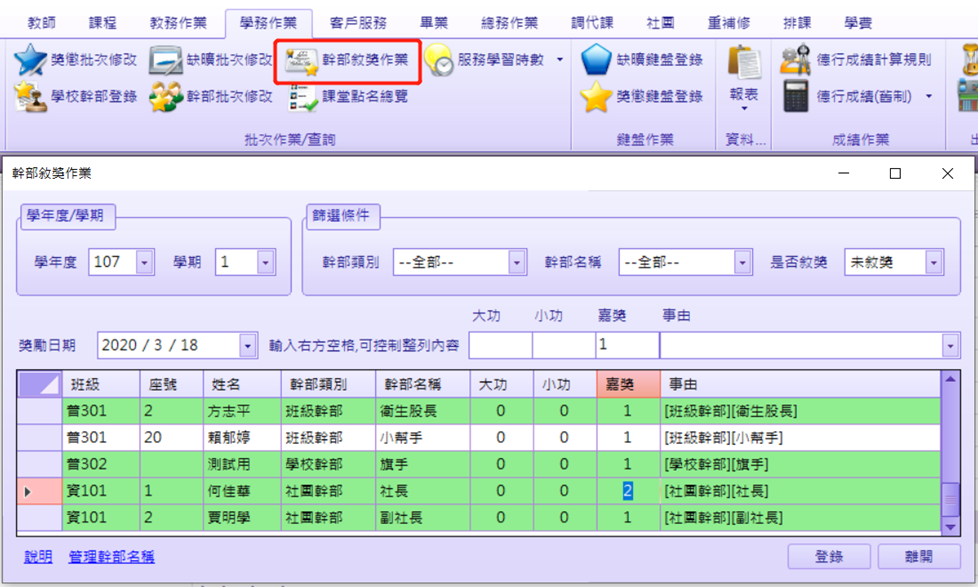Open the 管理幹部名稱 link

point(111,556)
